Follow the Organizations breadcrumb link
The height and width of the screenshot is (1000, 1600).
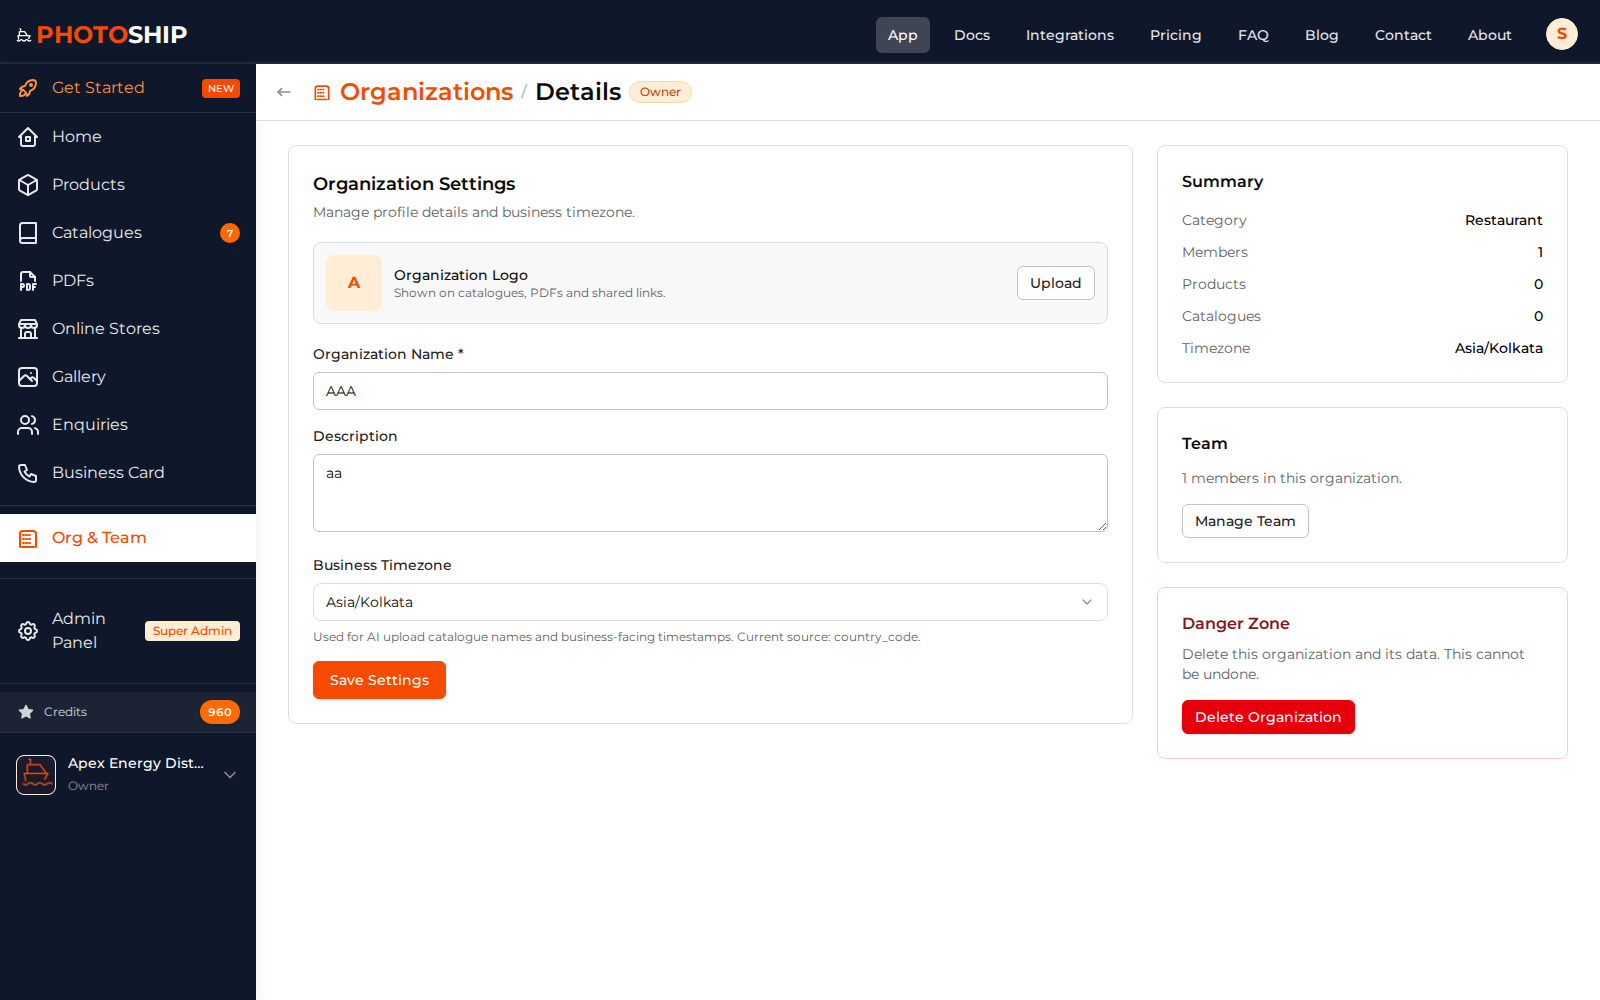(426, 92)
